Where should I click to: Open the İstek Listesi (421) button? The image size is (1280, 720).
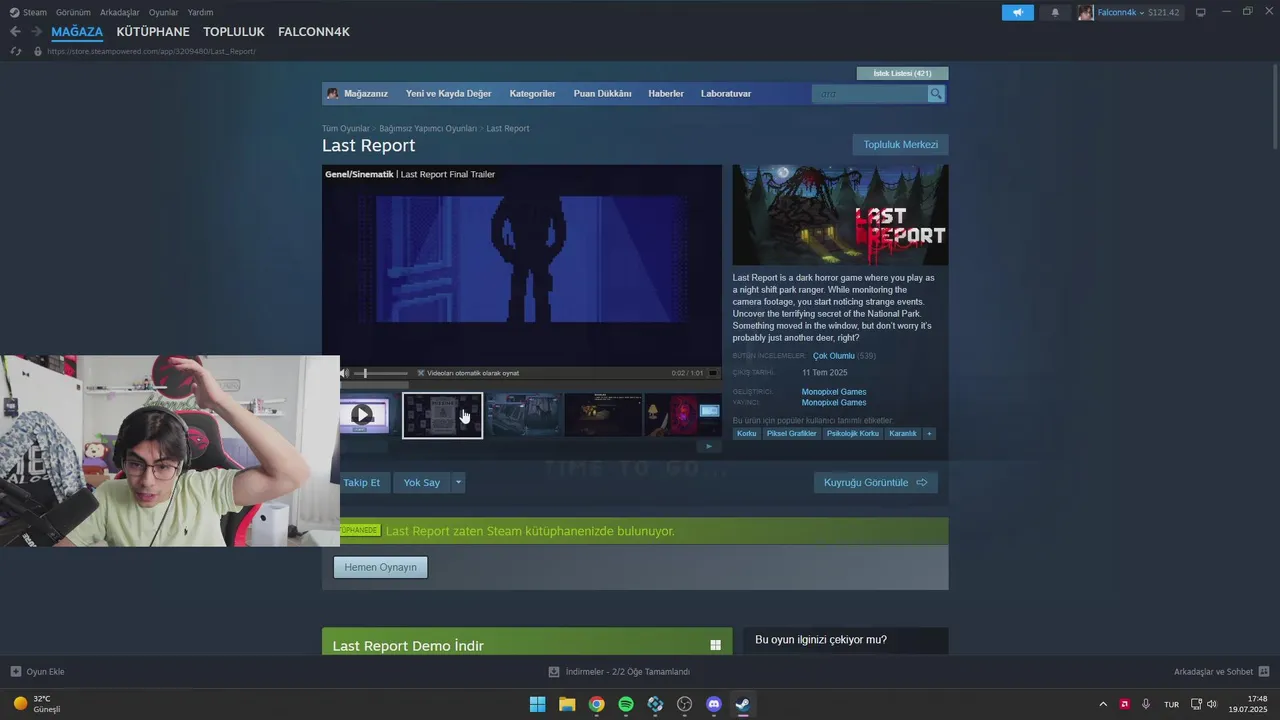point(902,73)
